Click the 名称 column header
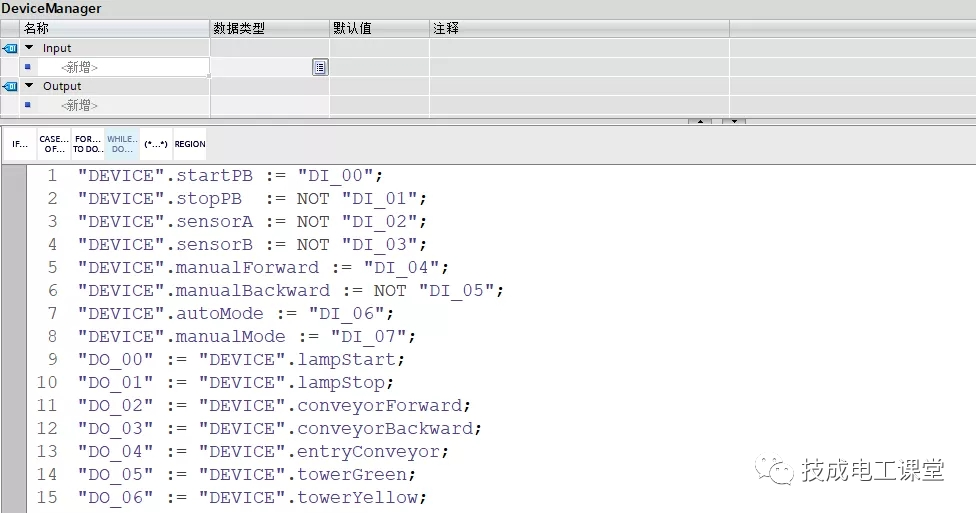Viewport: 976px width, 513px height. click(x=115, y=29)
